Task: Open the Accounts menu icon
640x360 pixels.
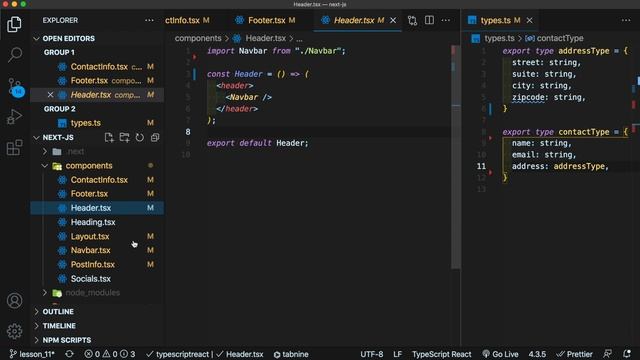Action: [x=14, y=301]
